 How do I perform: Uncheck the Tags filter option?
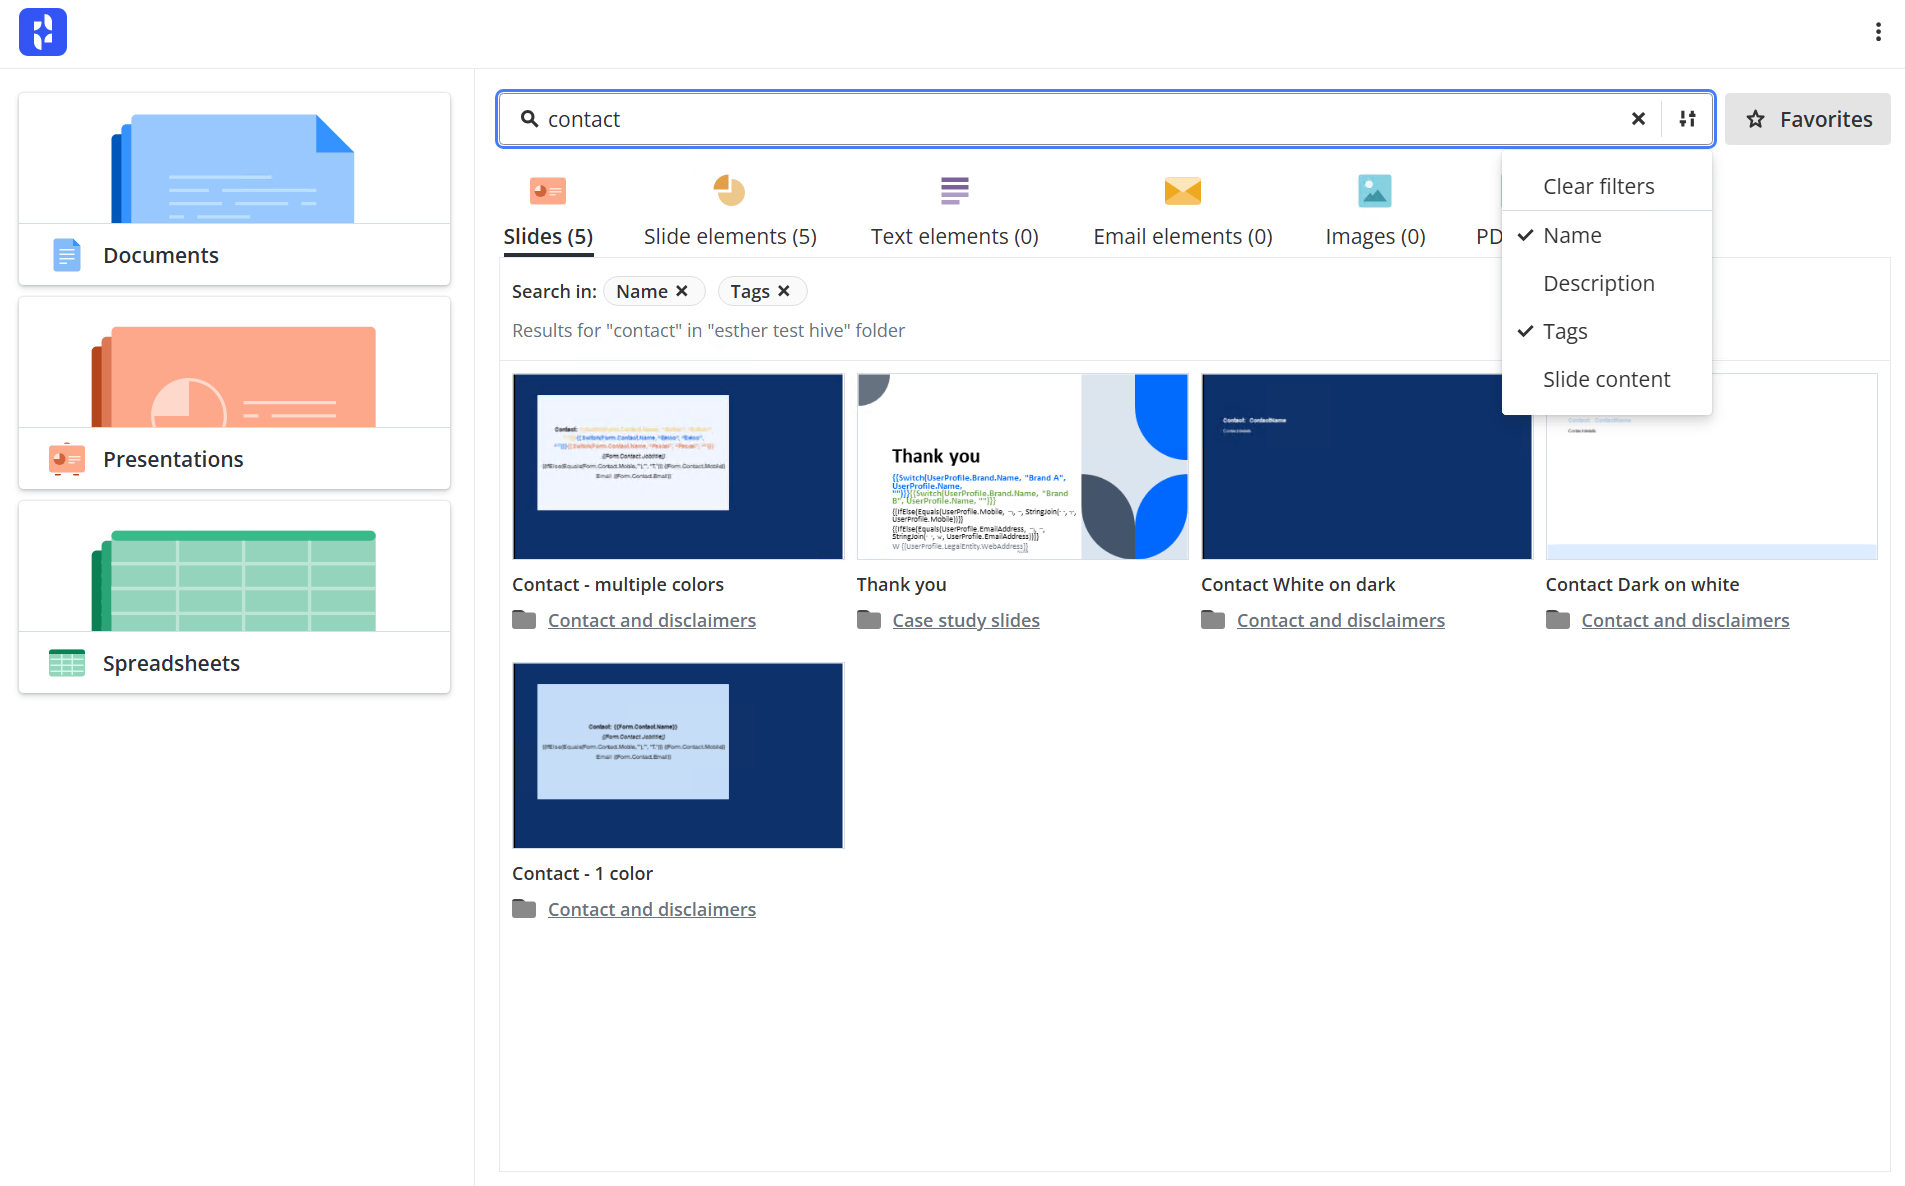point(1606,331)
